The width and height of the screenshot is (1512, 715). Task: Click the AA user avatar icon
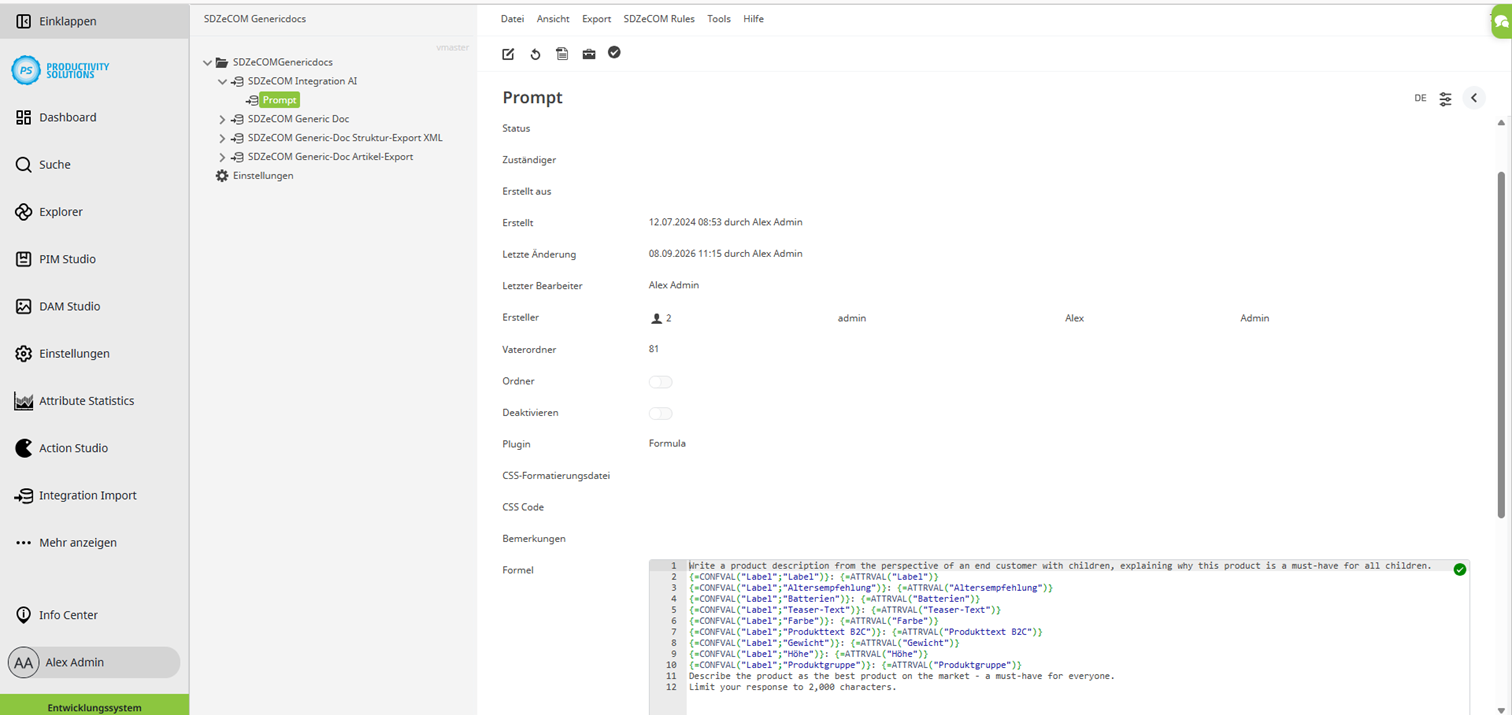pos(23,663)
